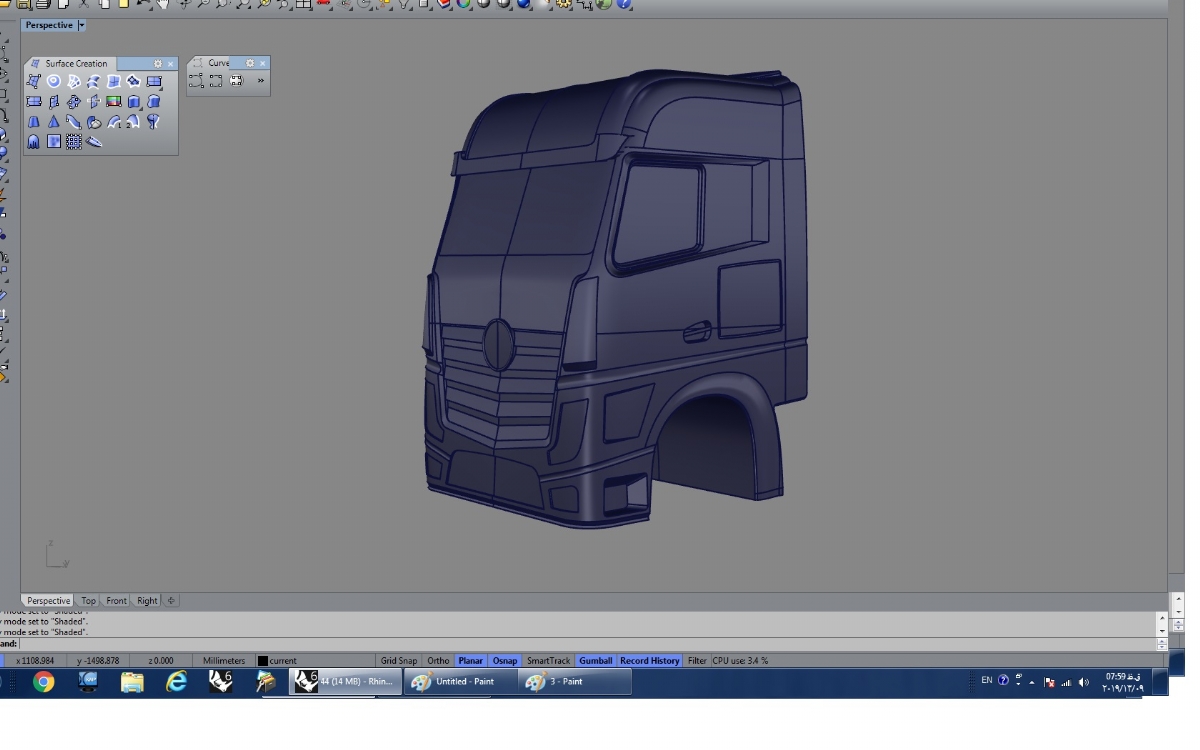Image resolution: width=1200 pixels, height=750 pixels.
Task: Select the colorful Picture plane tool
Action: click(x=114, y=102)
